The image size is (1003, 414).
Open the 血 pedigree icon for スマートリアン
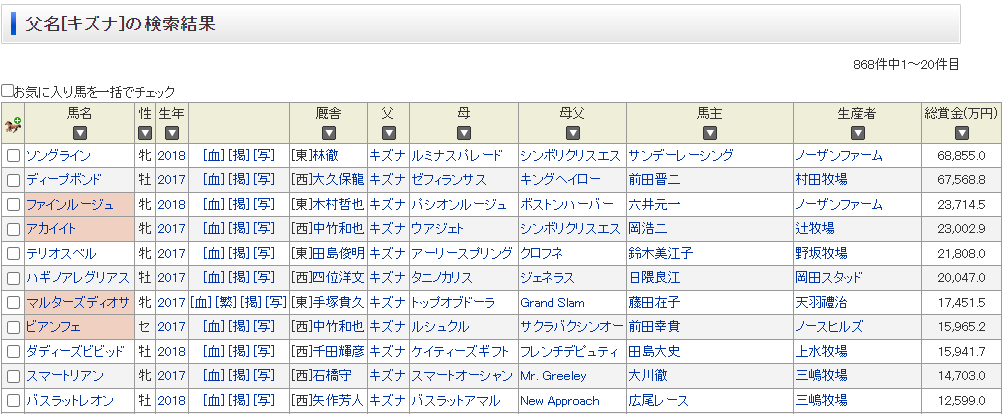212,376
